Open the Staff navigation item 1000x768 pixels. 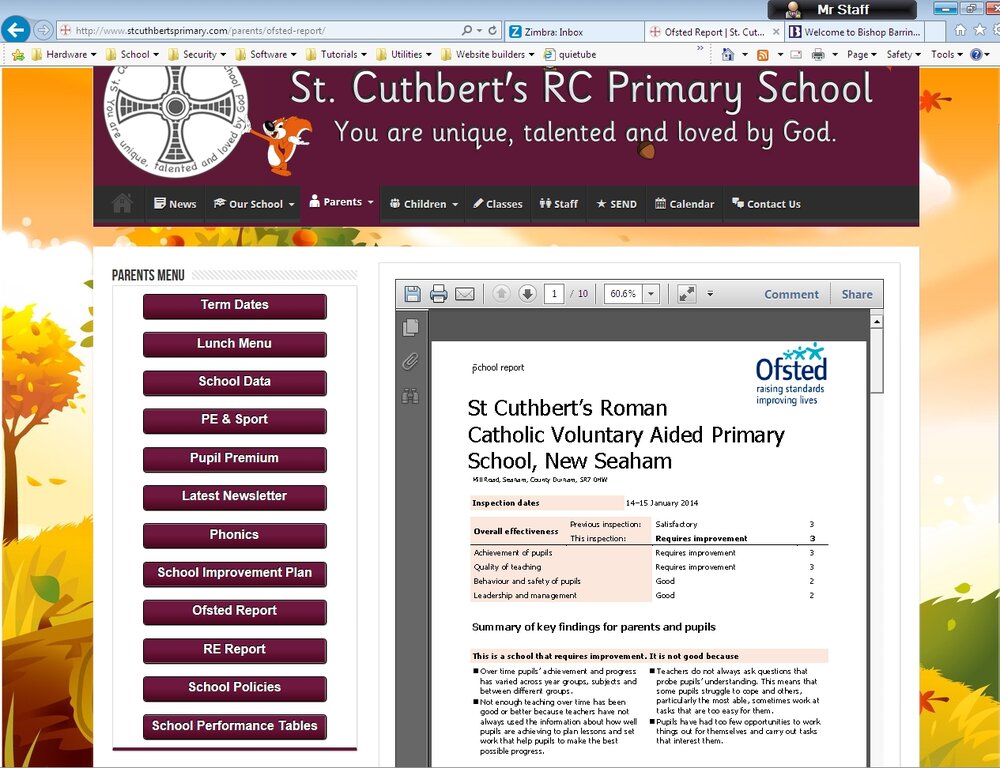tap(559, 204)
